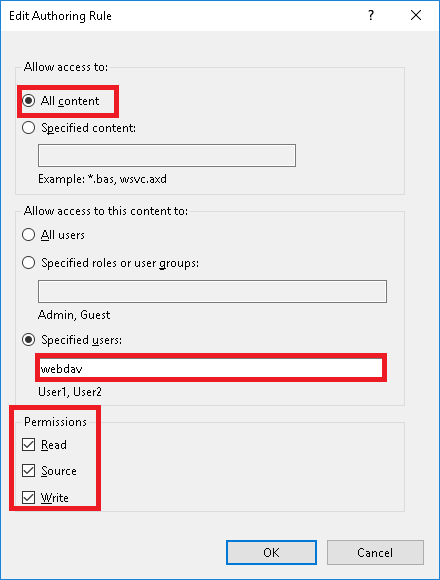Confirm the rule with OK button

pos(271,553)
